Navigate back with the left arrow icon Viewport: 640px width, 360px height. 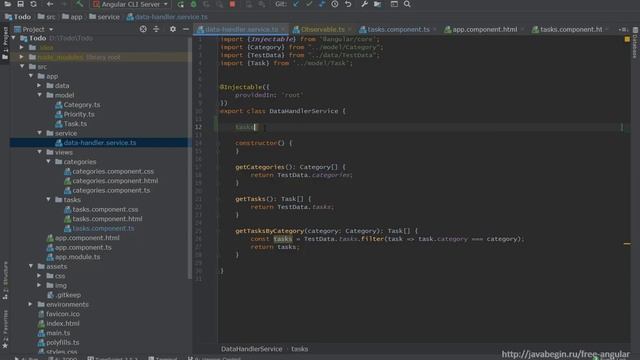click(x=50, y=4)
